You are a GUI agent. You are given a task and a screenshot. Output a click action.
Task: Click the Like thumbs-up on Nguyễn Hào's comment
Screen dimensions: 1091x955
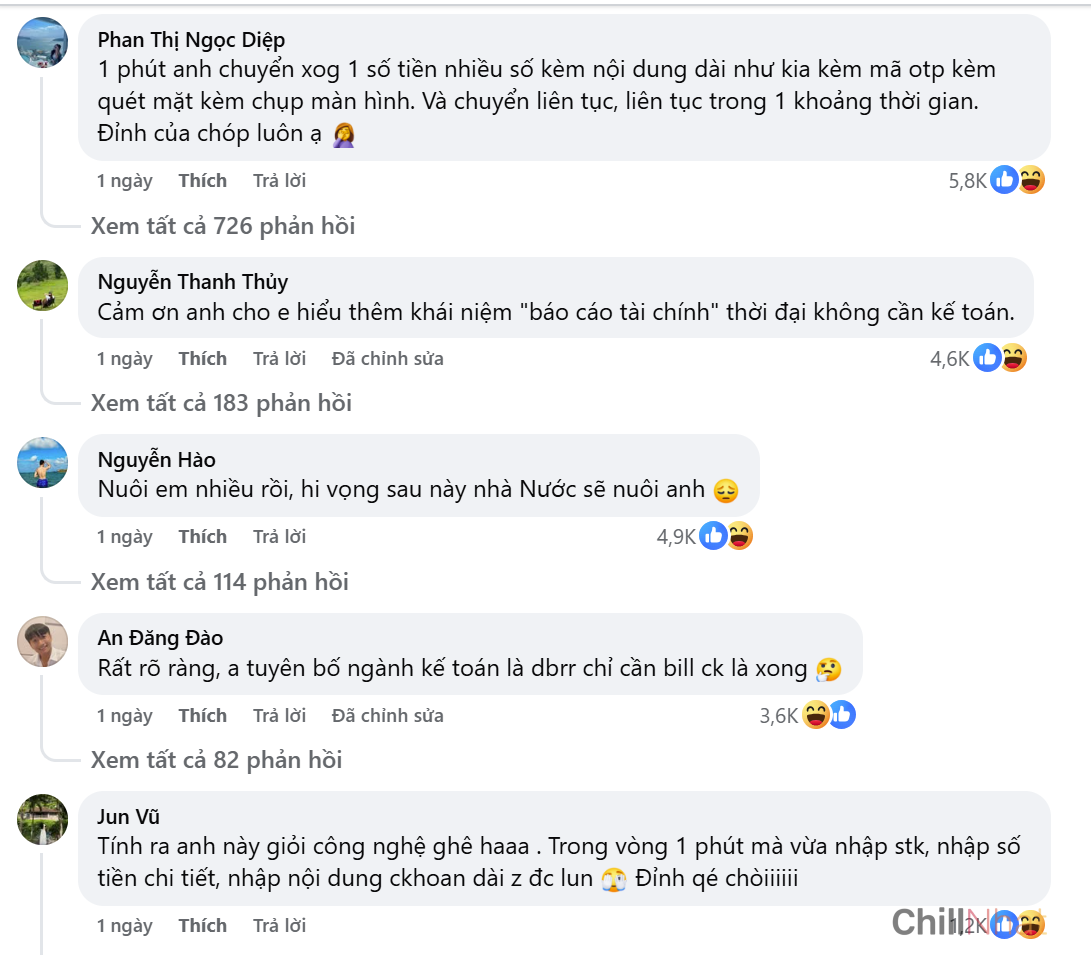[714, 536]
